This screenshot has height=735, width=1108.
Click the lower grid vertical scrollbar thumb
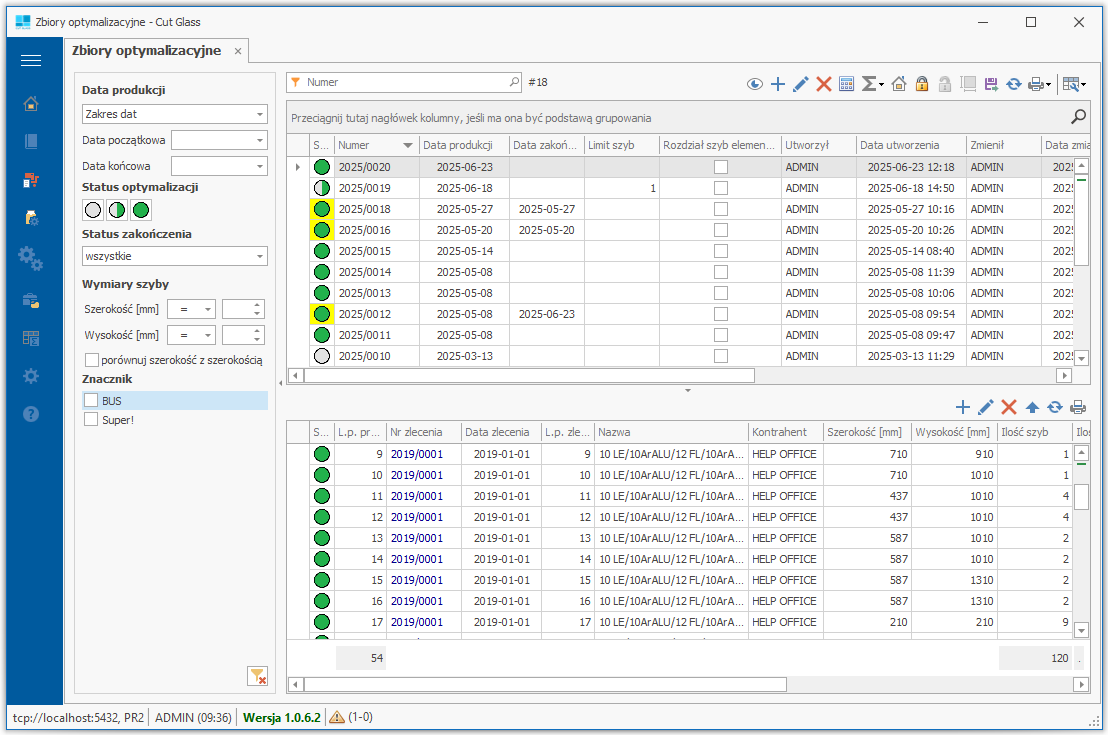[x=1081, y=497]
